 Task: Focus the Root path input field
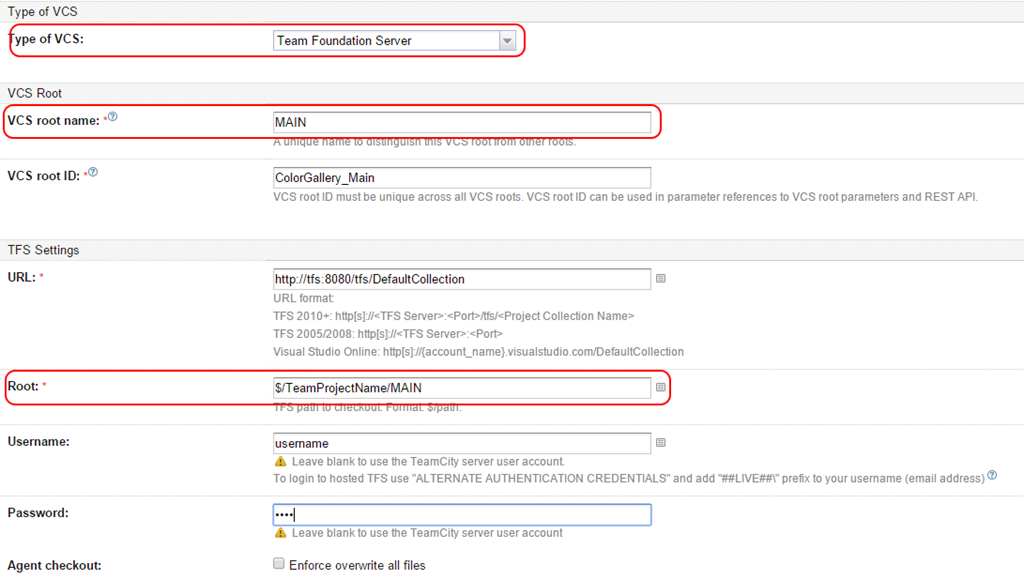(462, 388)
